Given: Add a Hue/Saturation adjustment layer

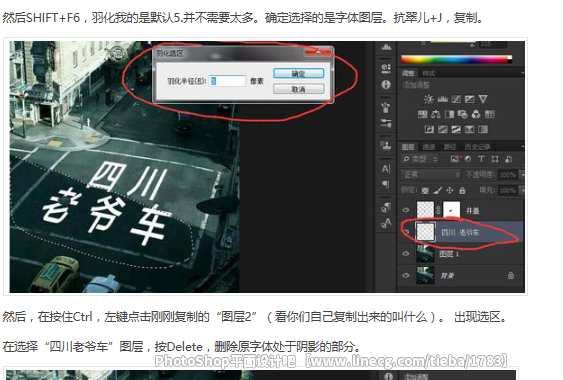Looking at the screenshot, I should coord(422,114).
